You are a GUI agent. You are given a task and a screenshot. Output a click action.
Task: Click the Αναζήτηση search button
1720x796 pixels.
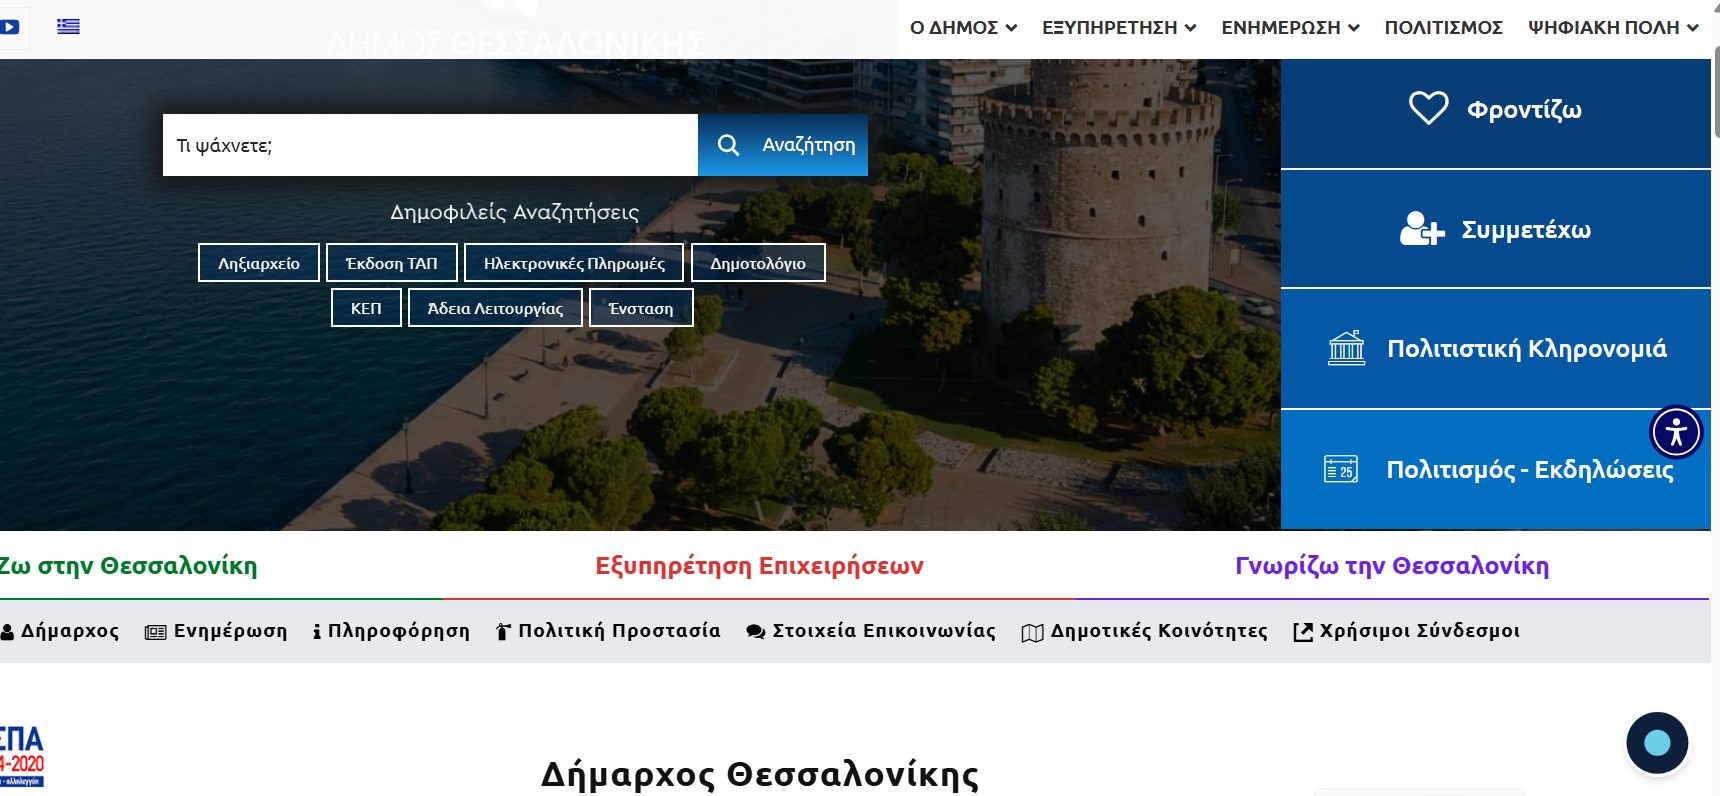(783, 145)
